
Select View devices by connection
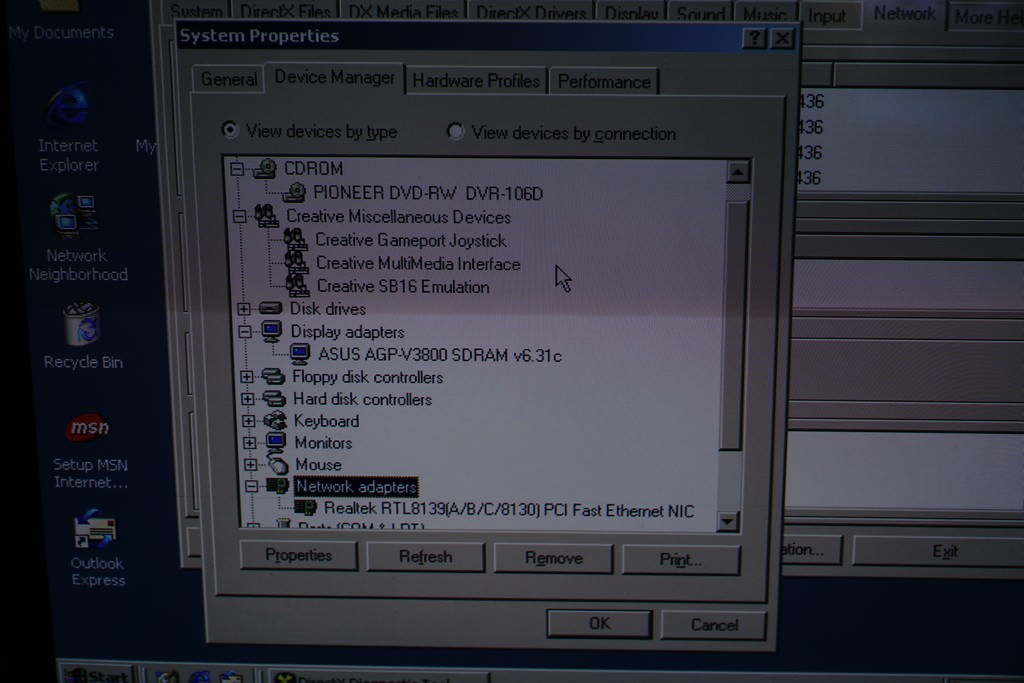(x=456, y=131)
